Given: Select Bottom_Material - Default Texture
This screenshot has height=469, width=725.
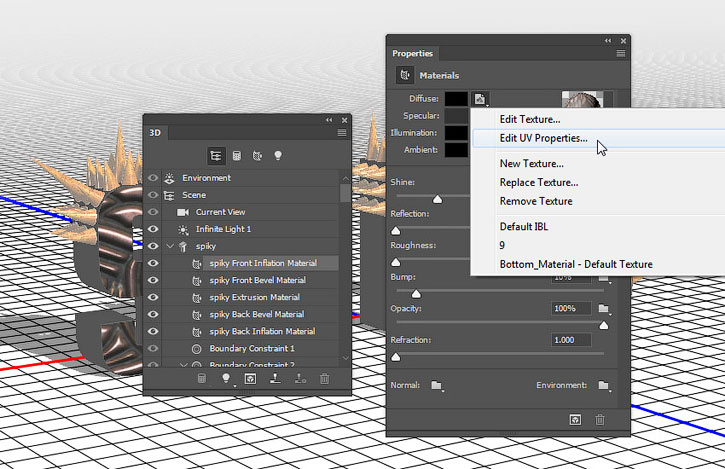Looking at the screenshot, I should coord(576,265).
